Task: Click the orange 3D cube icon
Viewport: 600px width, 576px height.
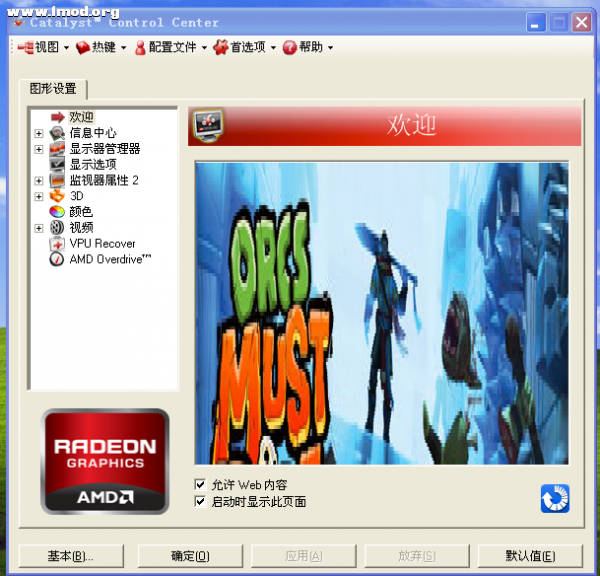Action: click(x=57, y=196)
